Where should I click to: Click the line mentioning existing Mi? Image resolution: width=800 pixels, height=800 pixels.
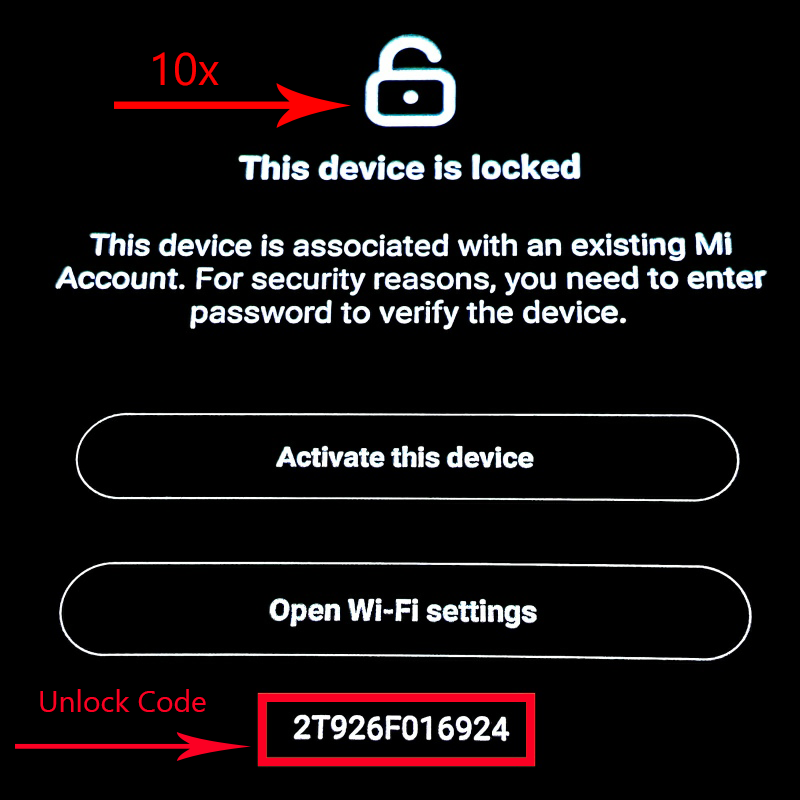pyautogui.click(x=411, y=245)
